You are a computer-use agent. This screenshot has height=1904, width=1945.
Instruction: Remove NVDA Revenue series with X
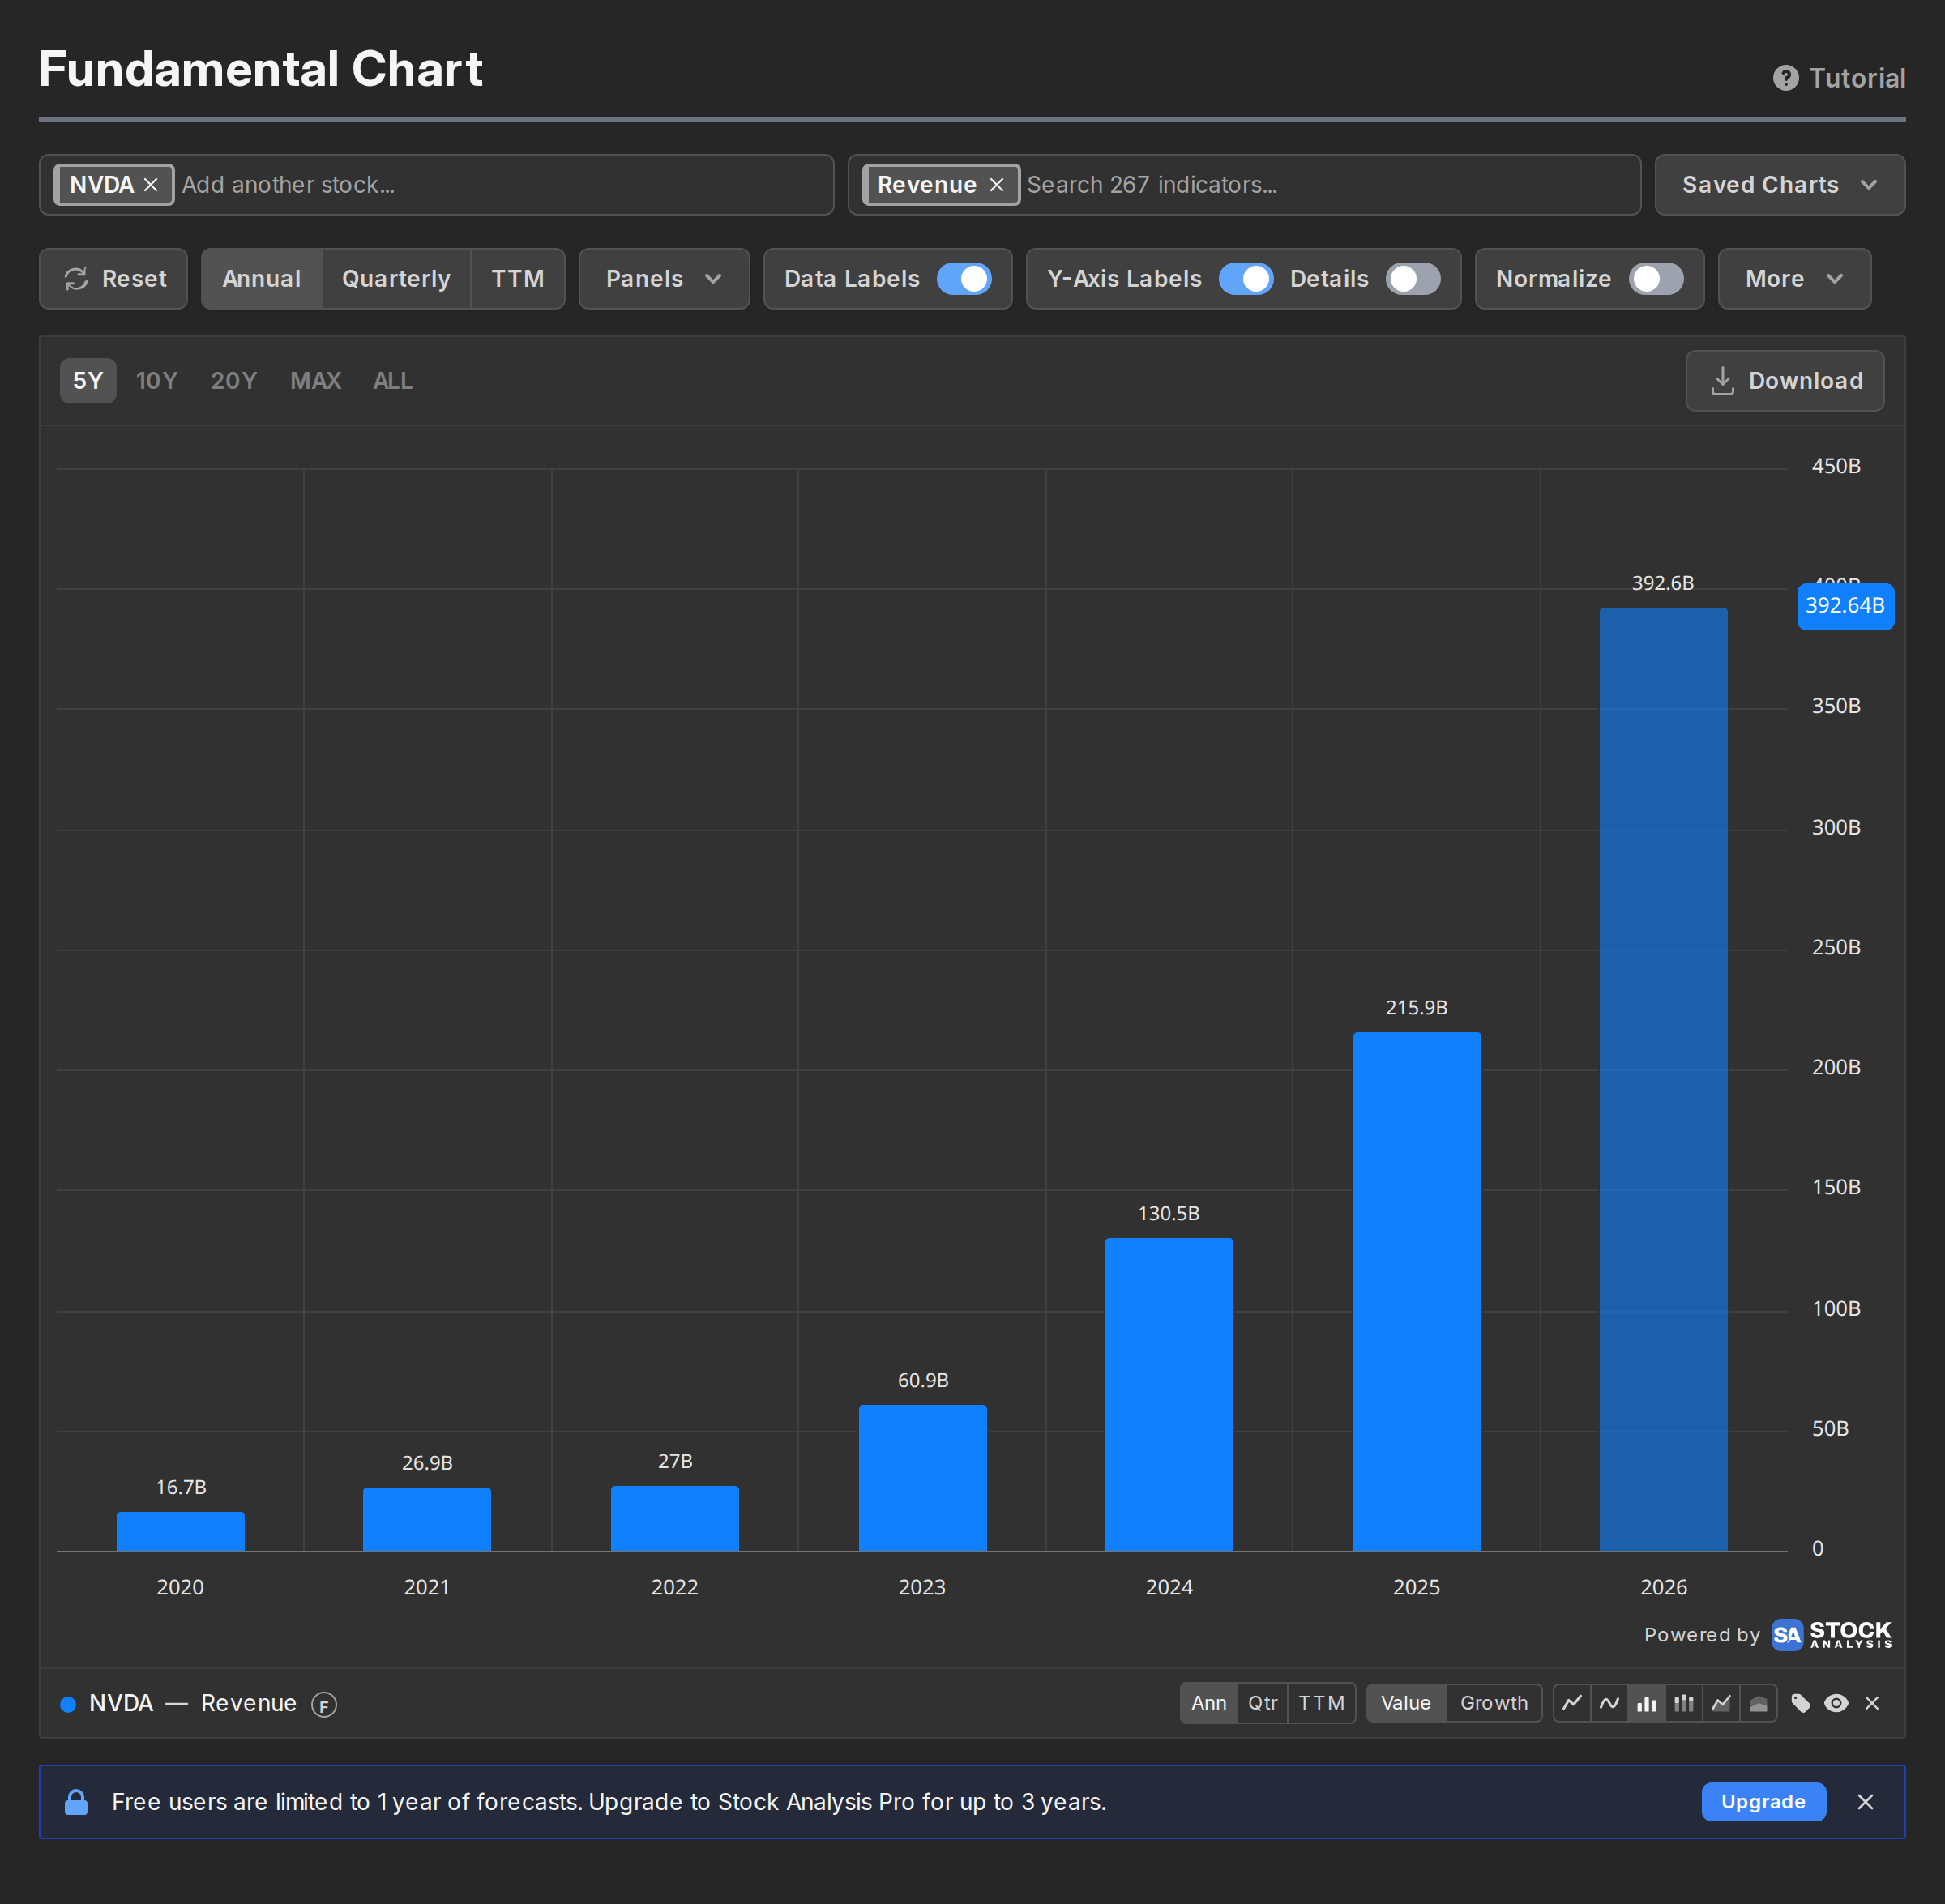1872,1703
